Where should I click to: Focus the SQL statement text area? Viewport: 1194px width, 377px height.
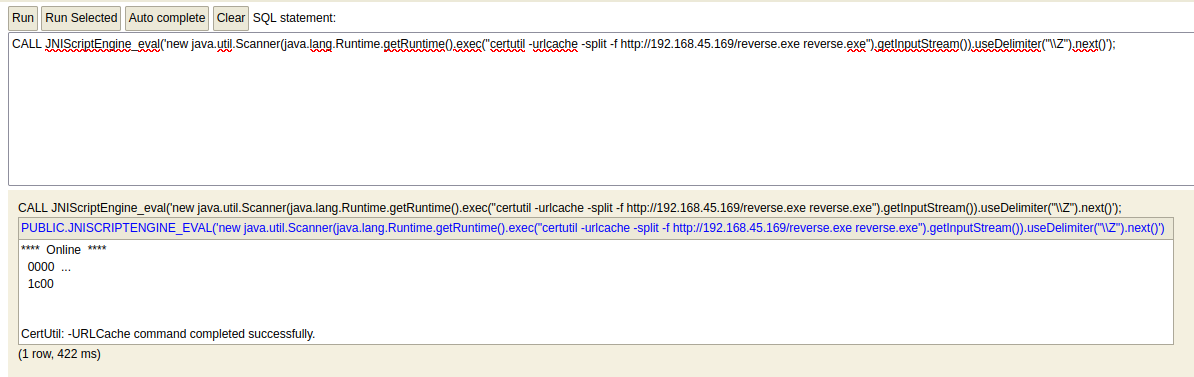pos(601,109)
